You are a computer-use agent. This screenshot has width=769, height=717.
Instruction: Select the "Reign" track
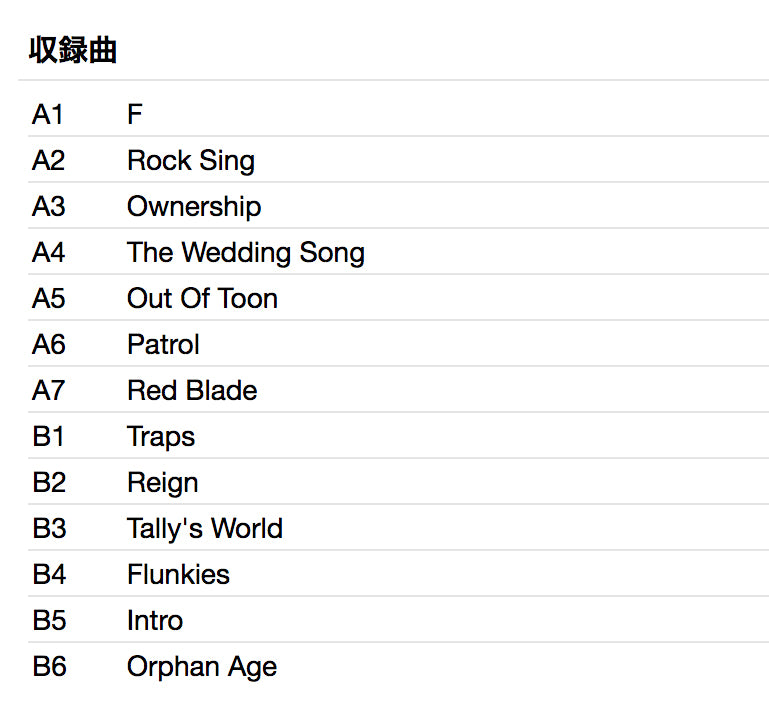[162, 483]
